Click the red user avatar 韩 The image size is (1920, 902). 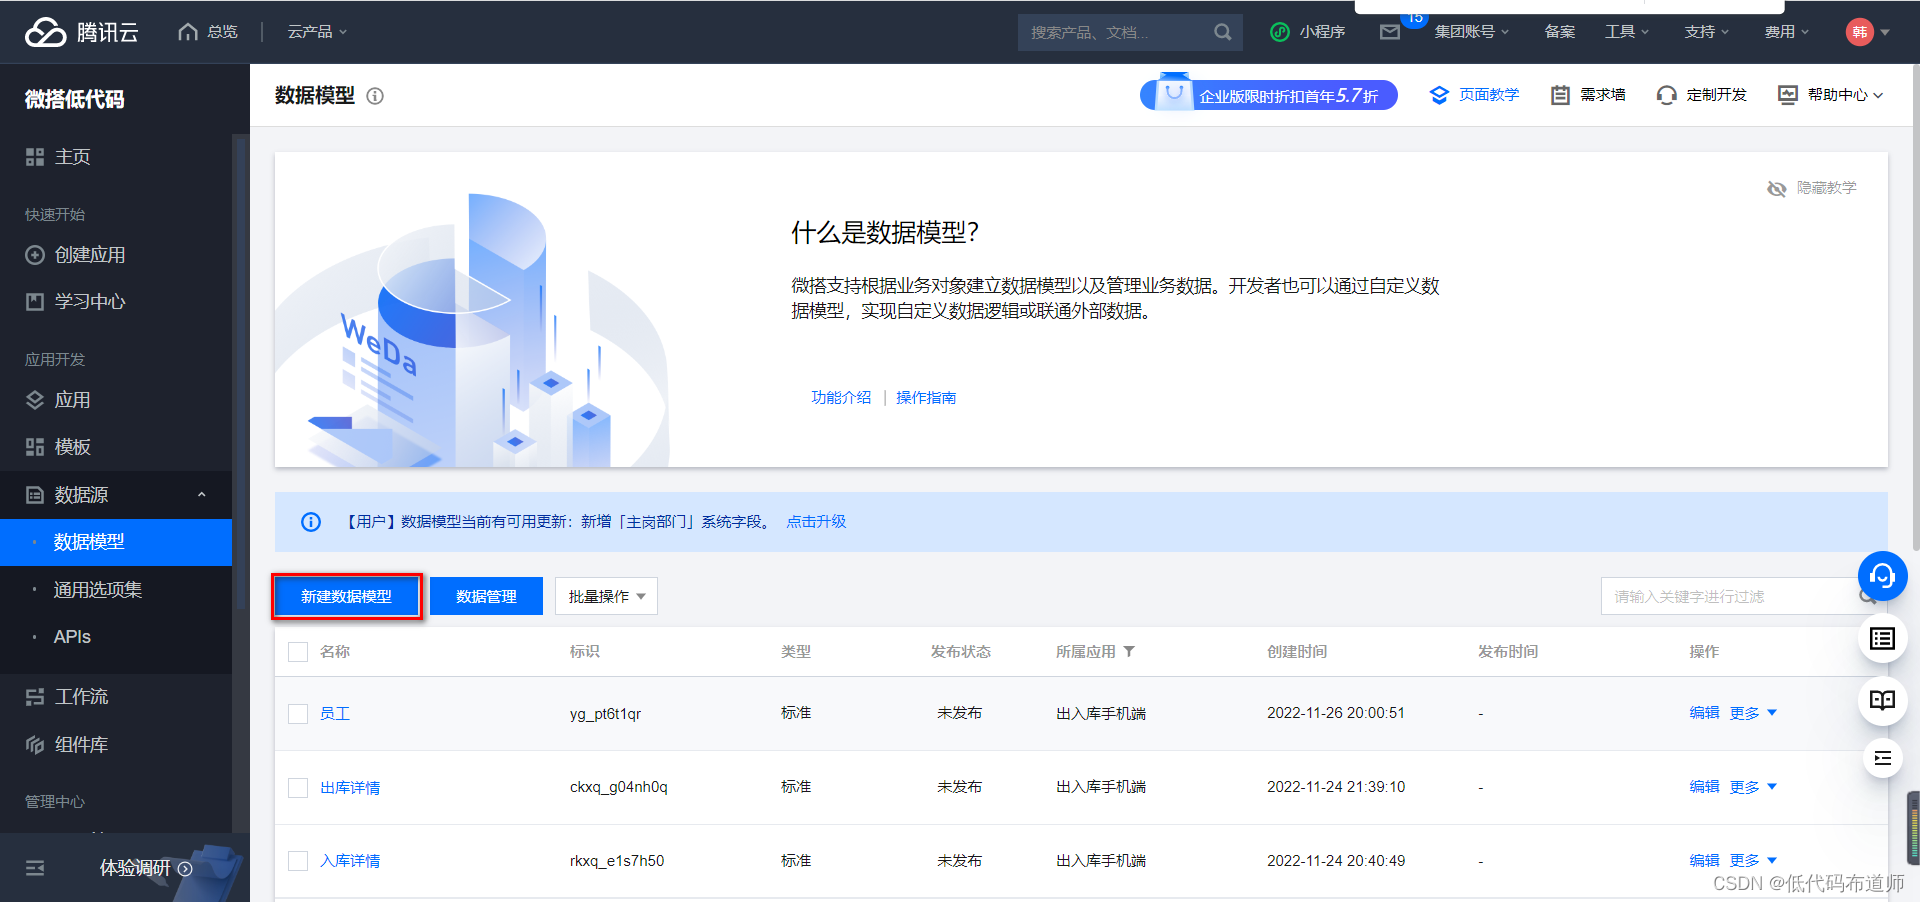pyautogui.click(x=1859, y=32)
